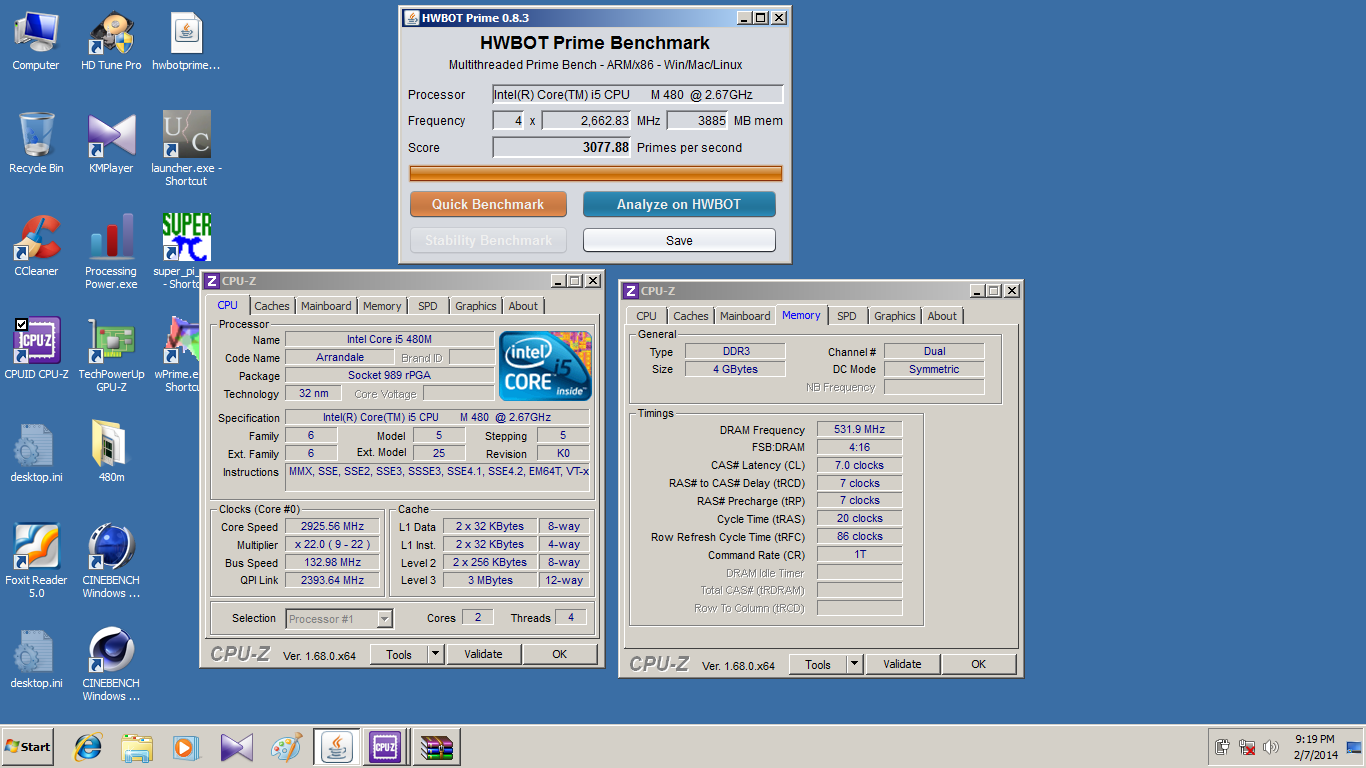The width and height of the screenshot is (1366, 768).
Task: Click OK in left CPU-Z window
Action: click(559, 654)
